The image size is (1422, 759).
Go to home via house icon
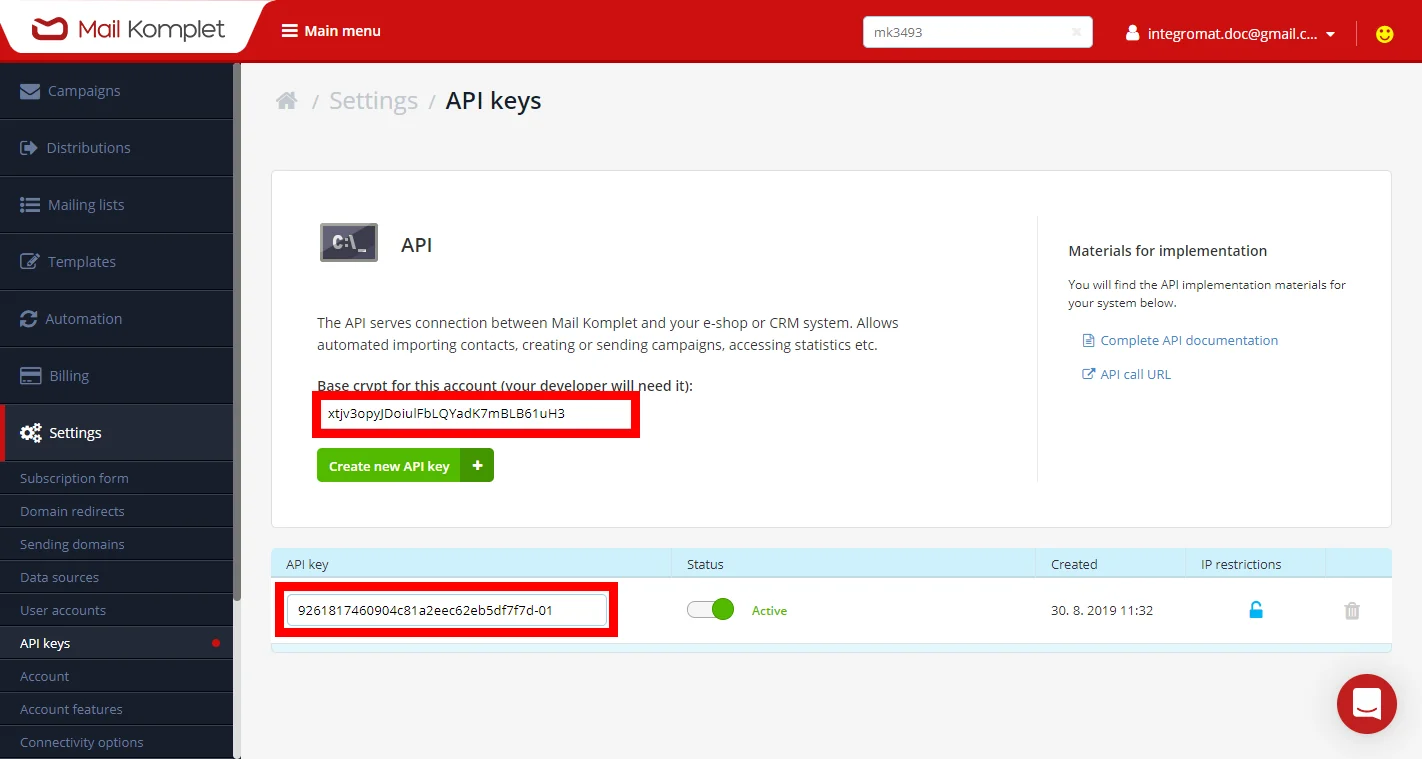287,100
